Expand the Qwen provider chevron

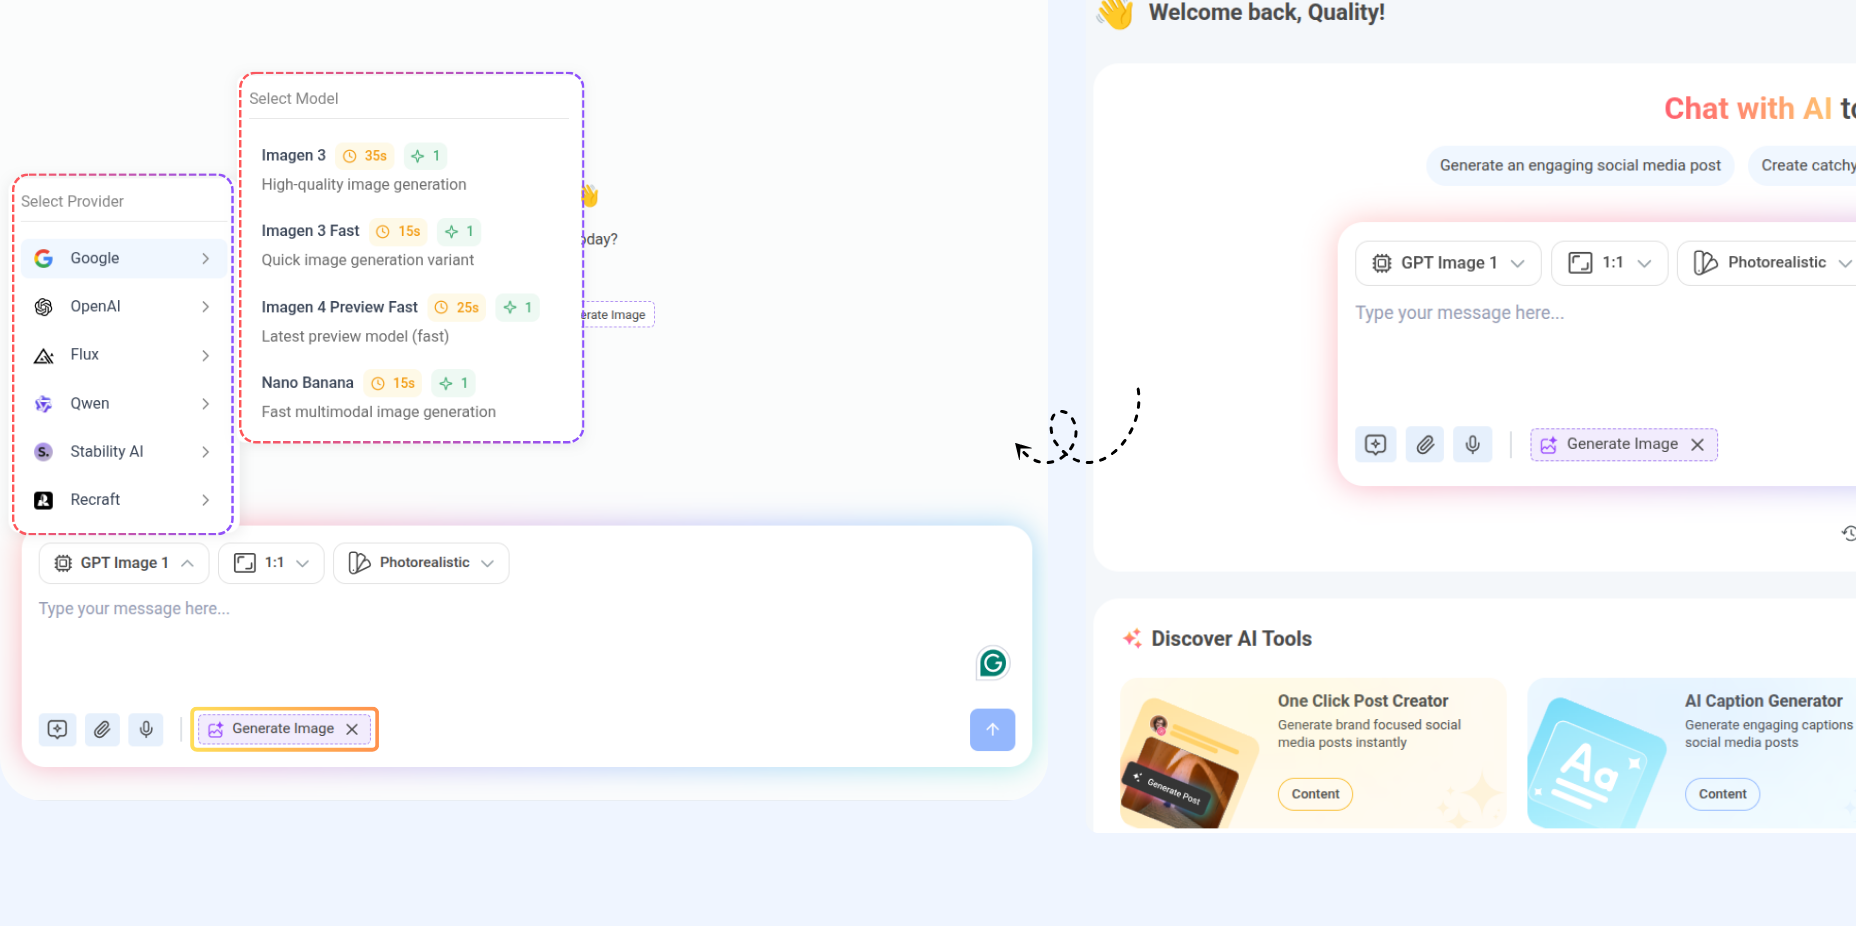(x=205, y=404)
